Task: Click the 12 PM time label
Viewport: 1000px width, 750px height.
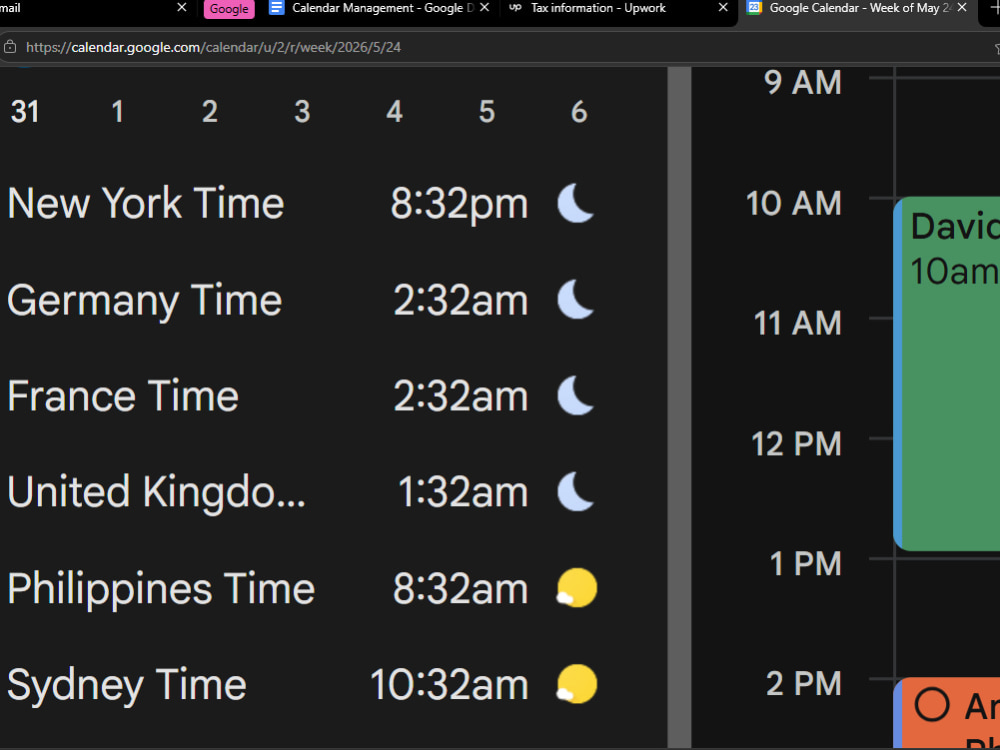Action: click(797, 444)
